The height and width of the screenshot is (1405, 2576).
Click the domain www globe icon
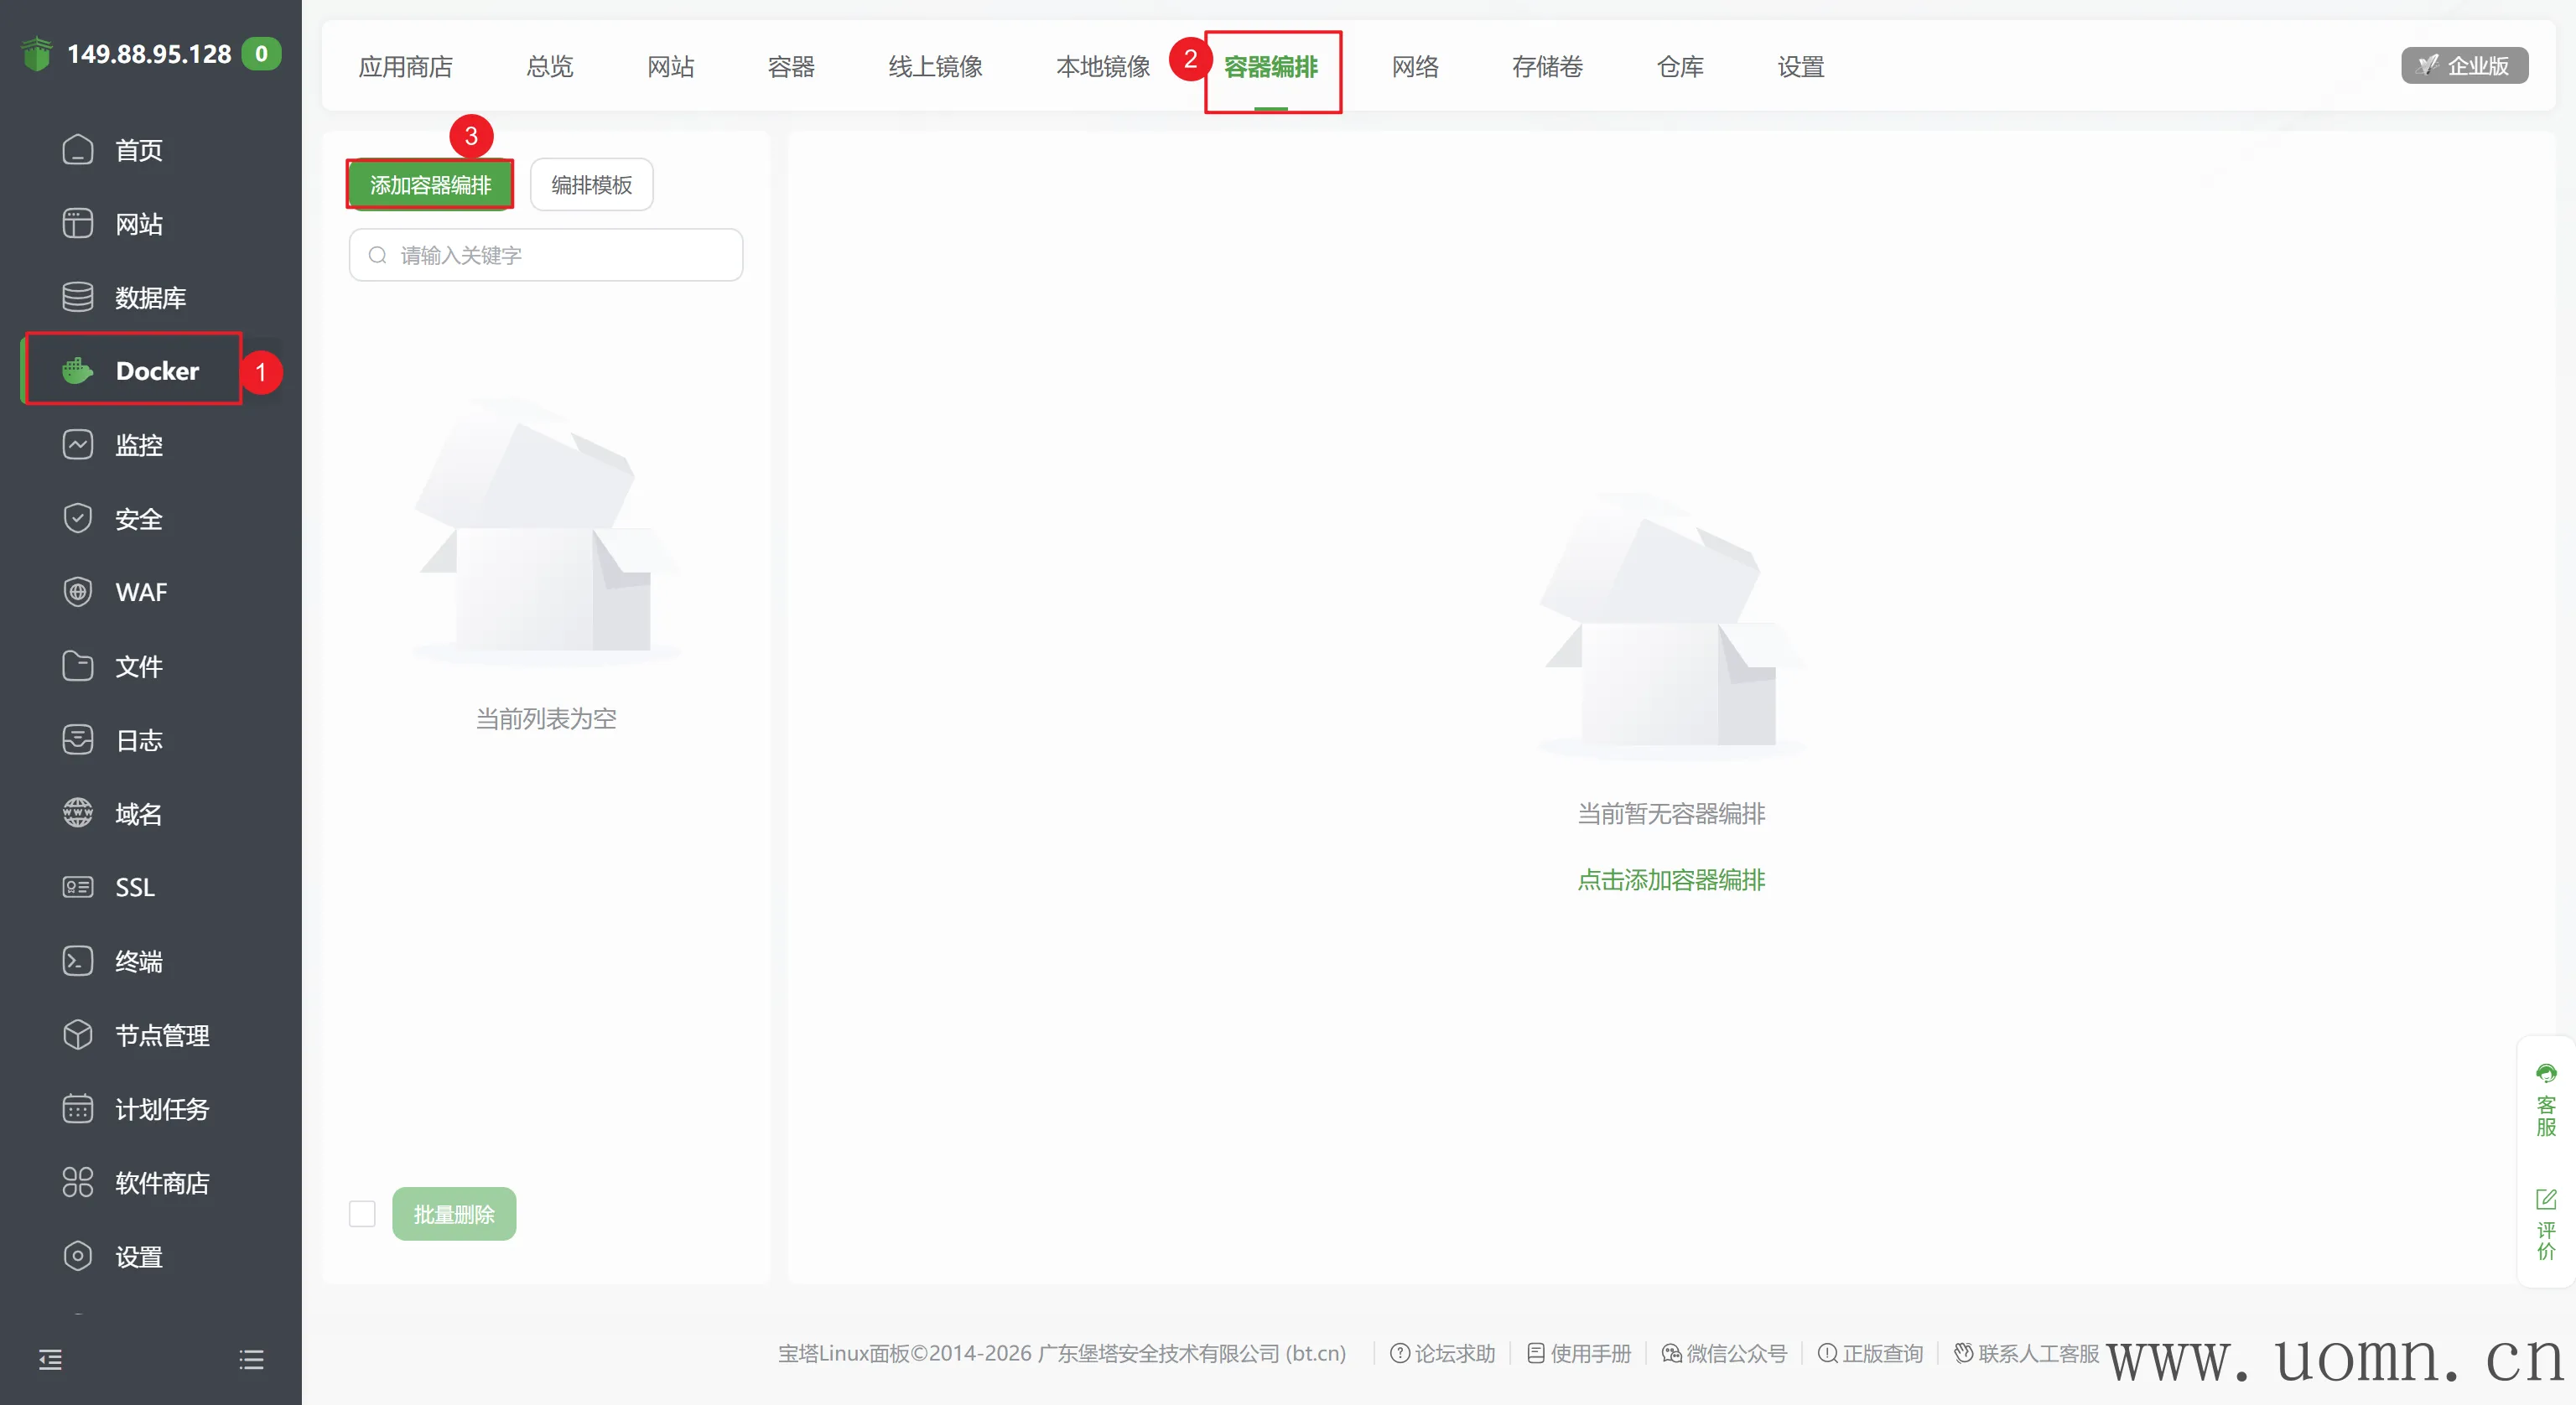77,813
